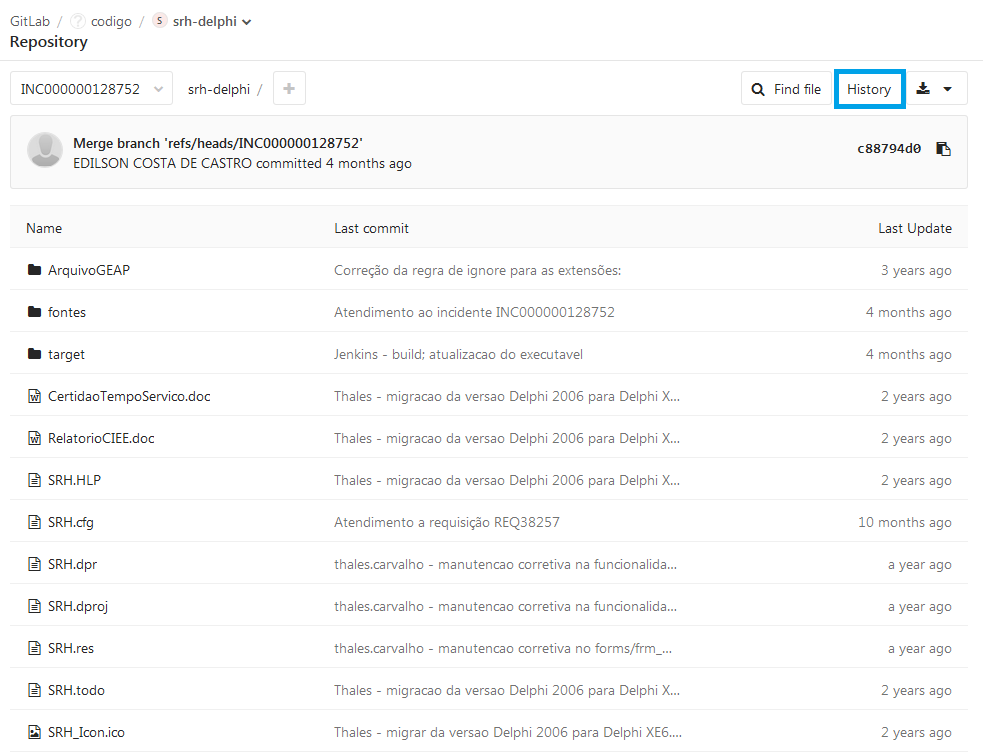983x753 pixels.
Task: Go to GitLab breadcrumb link
Action: (x=30, y=21)
